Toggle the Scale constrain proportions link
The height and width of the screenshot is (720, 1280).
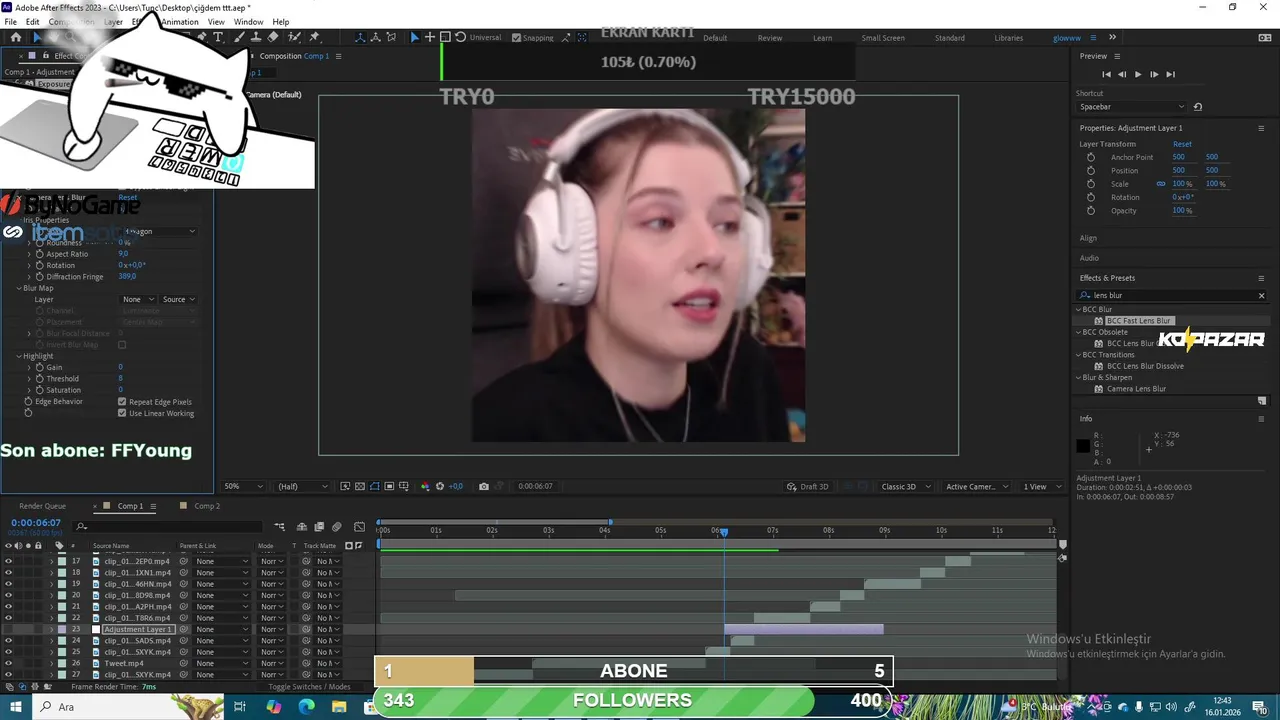pos(1161,184)
